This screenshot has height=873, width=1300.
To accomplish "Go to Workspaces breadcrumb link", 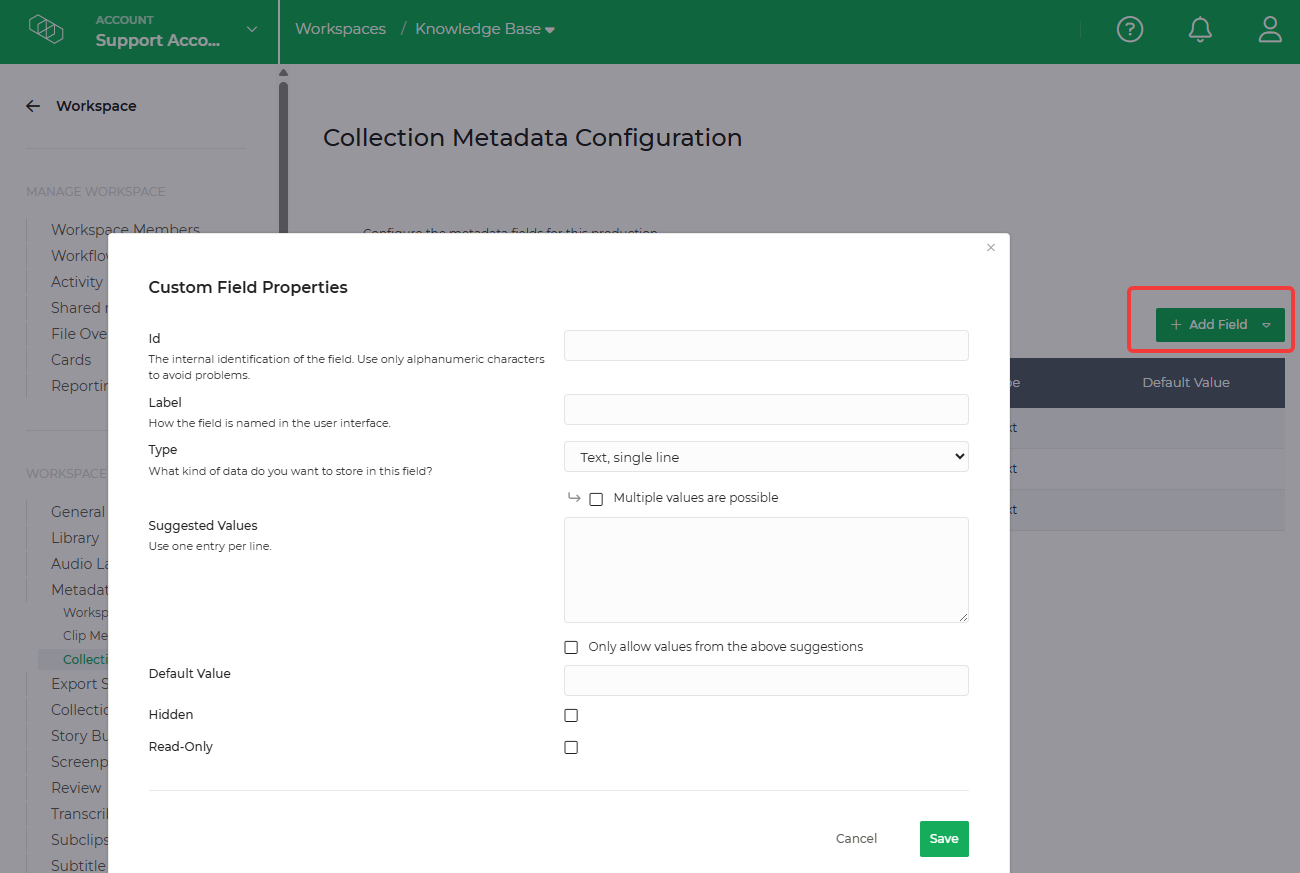I will pyautogui.click(x=340, y=29).
